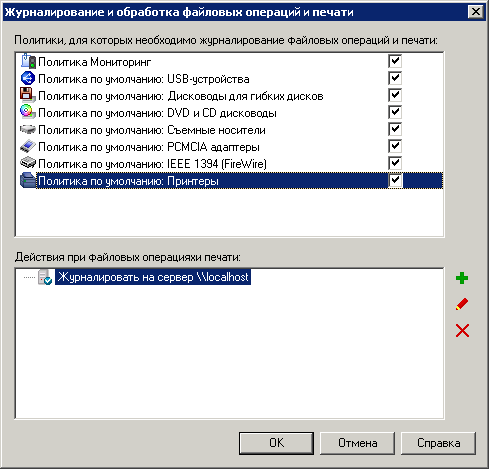This screenshot has height=469, width=489.
Task: Click the OK button
Action: 276,443
